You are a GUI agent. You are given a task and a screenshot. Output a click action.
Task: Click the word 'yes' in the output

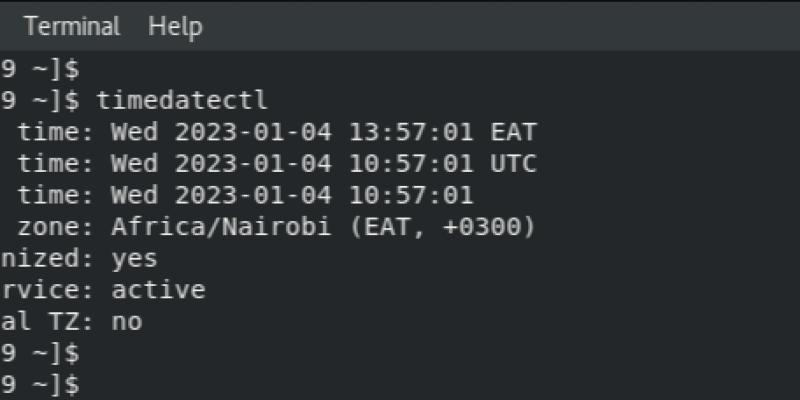pos(134,259)
